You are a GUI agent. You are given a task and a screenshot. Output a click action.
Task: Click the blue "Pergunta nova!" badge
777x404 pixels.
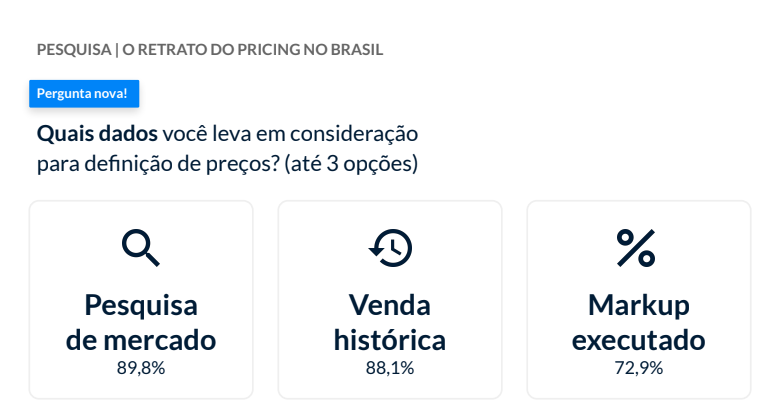click(x=82, y=94)
